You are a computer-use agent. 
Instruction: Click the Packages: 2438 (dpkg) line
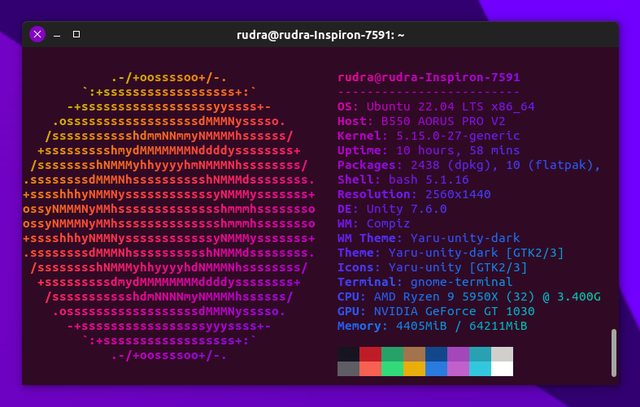[469, 165]
